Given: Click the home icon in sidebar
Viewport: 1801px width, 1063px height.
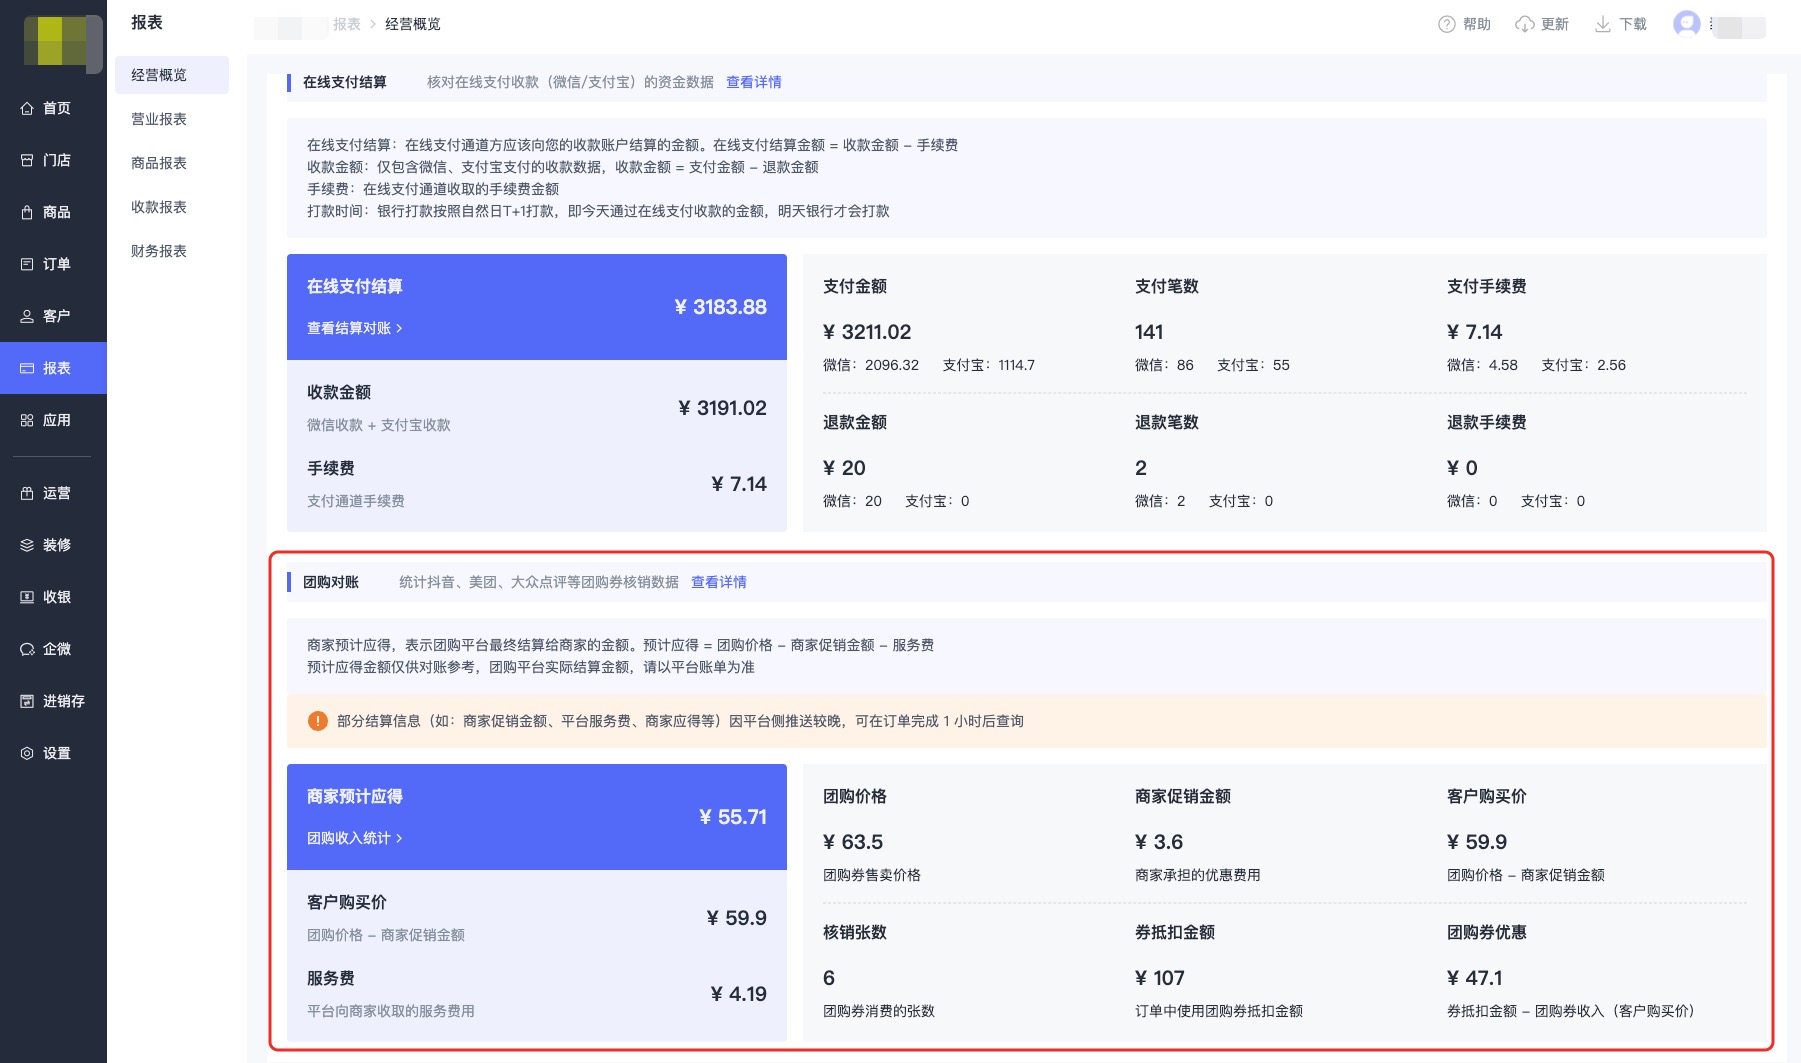Looking at the screenshot, I should (27, 108).
